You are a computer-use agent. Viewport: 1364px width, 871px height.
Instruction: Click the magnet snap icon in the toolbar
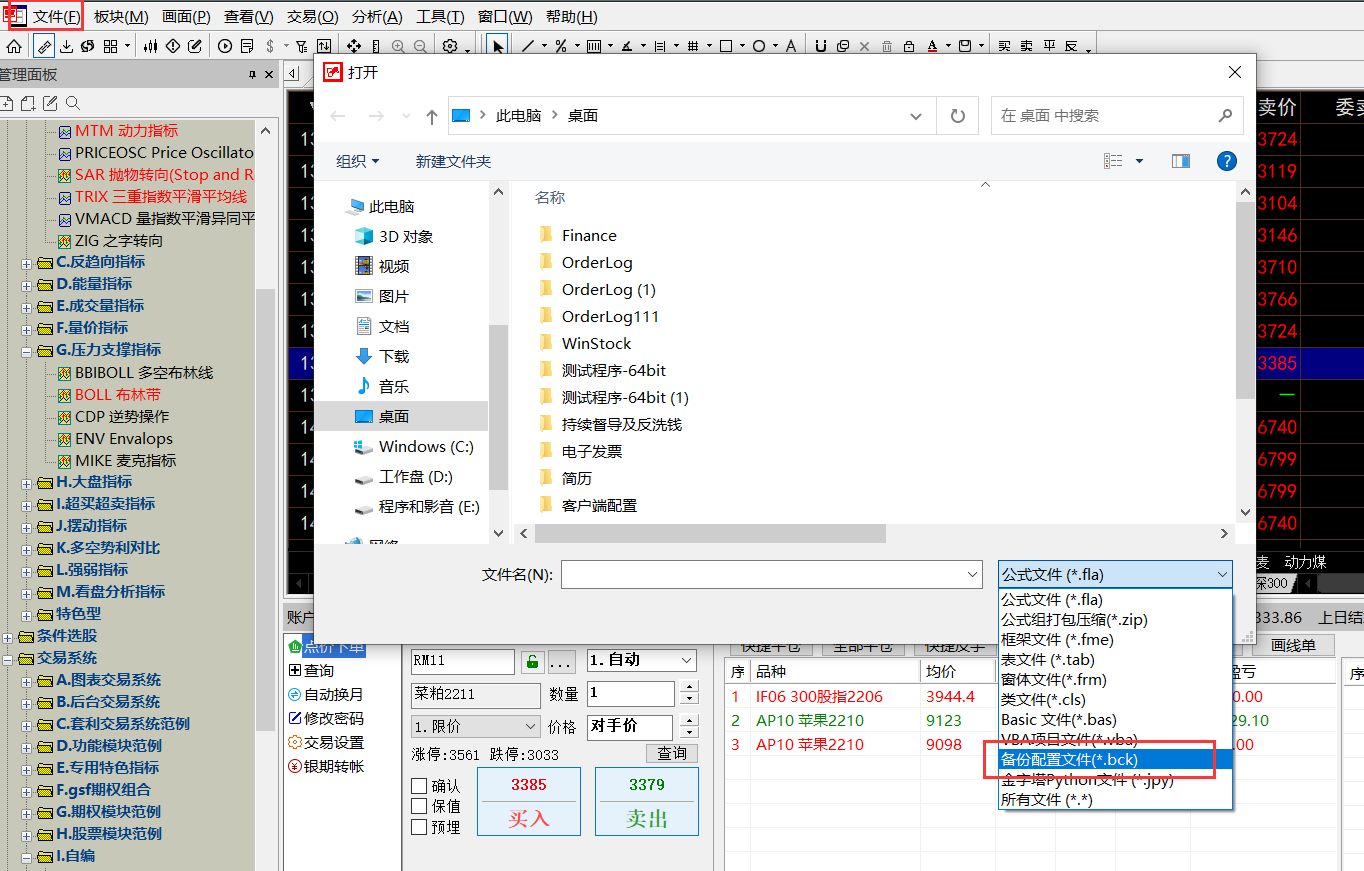[x=820, y=46]
